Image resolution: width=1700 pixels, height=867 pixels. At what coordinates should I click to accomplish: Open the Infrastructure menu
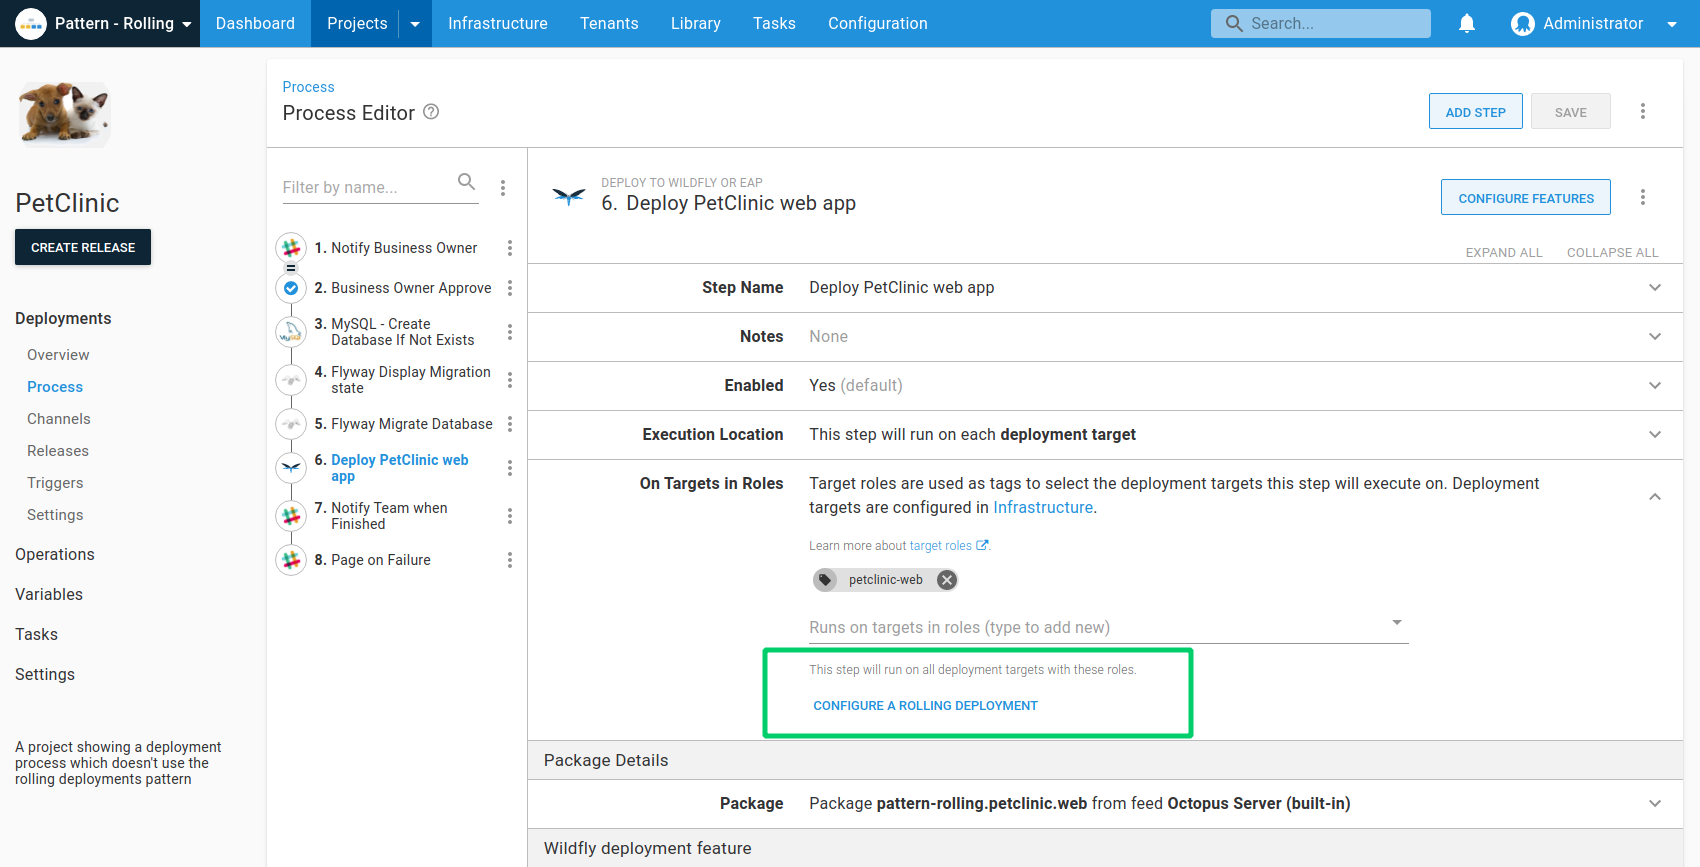click(497, 24)
